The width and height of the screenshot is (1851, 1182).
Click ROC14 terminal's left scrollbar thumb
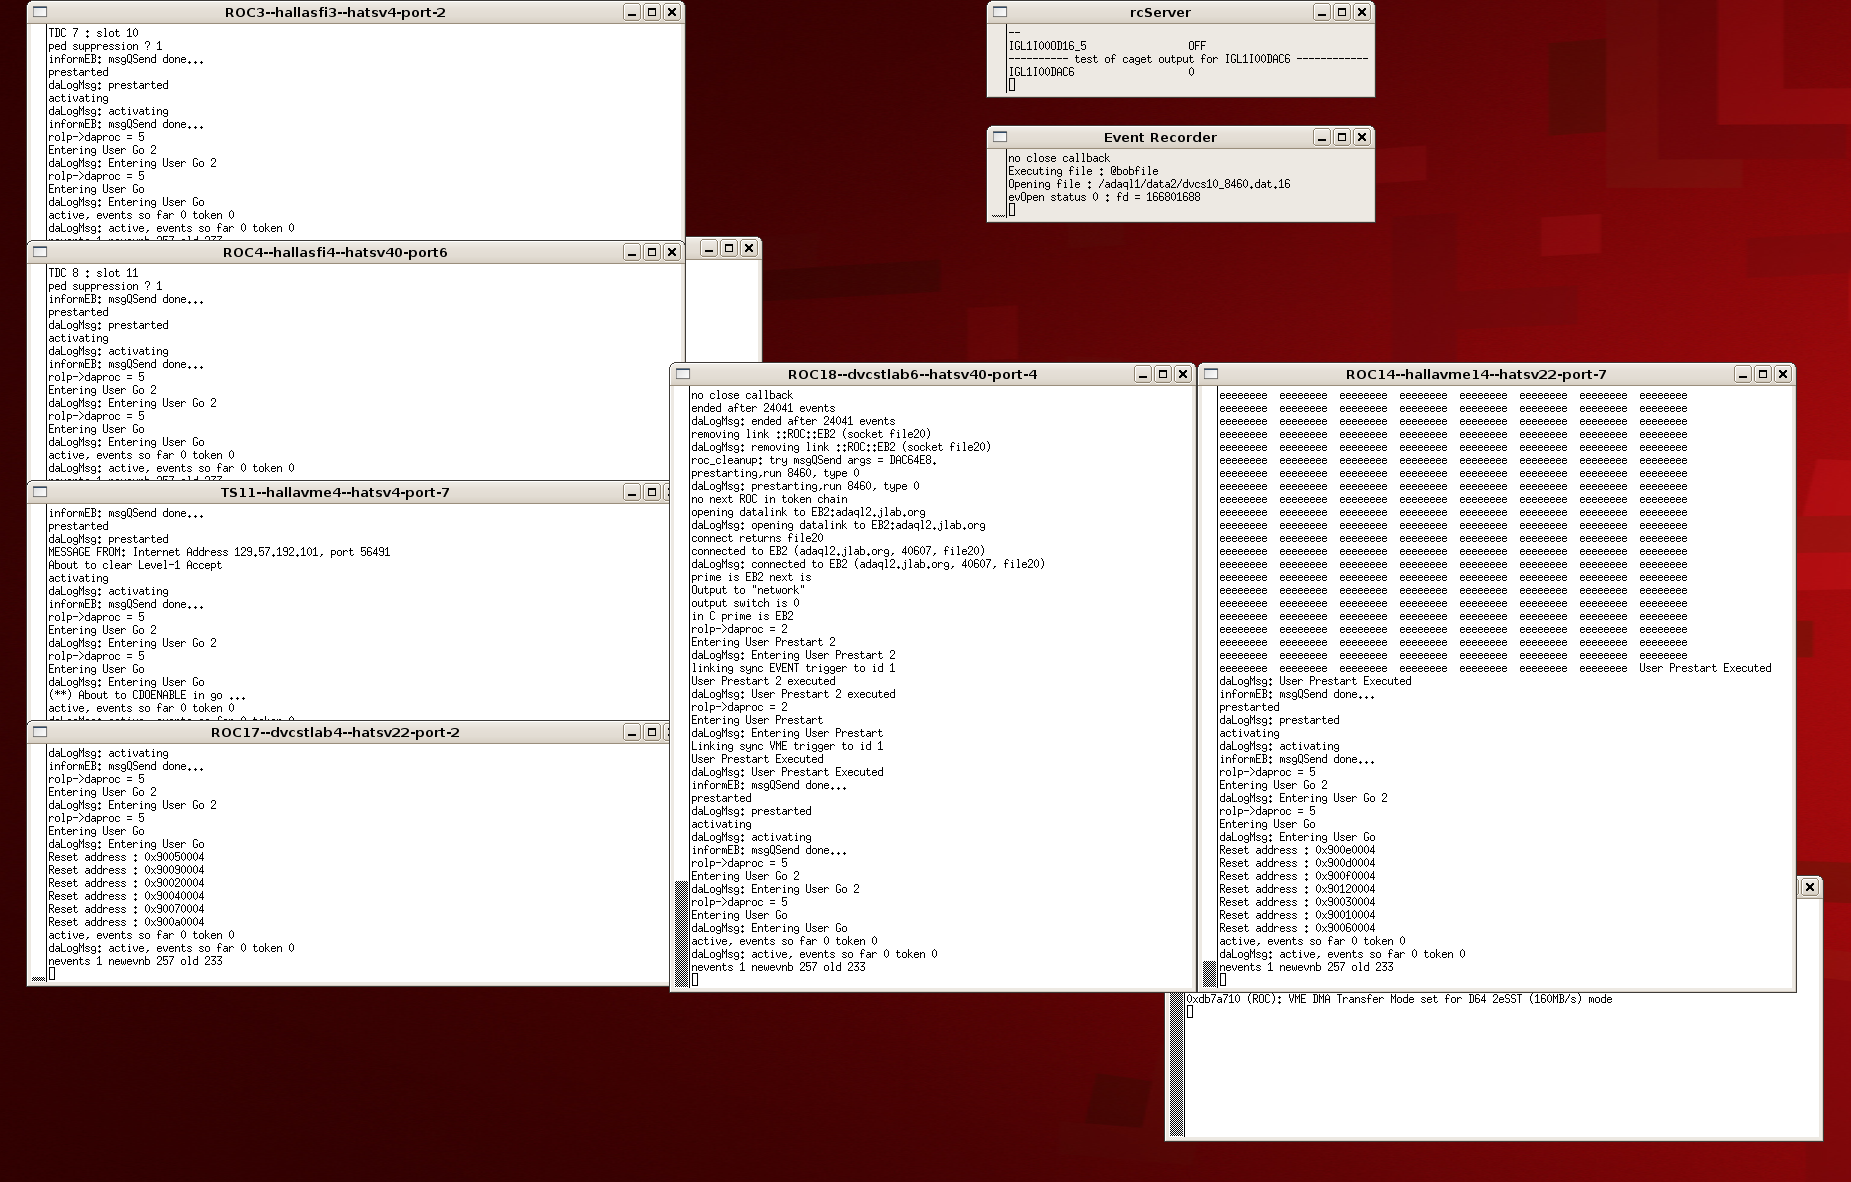tap(1209, 974)
